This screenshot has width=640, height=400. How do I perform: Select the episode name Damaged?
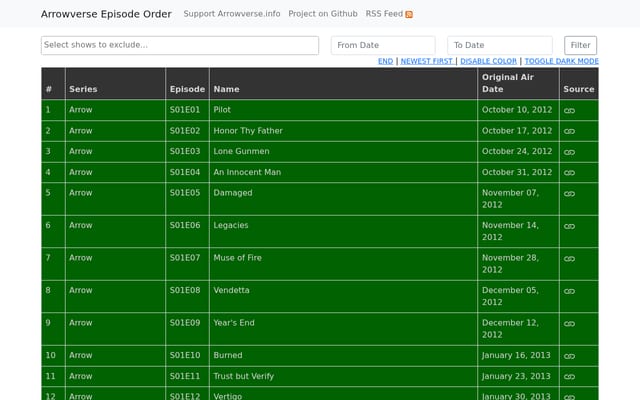pyautogui.click(x=233, y=193)
